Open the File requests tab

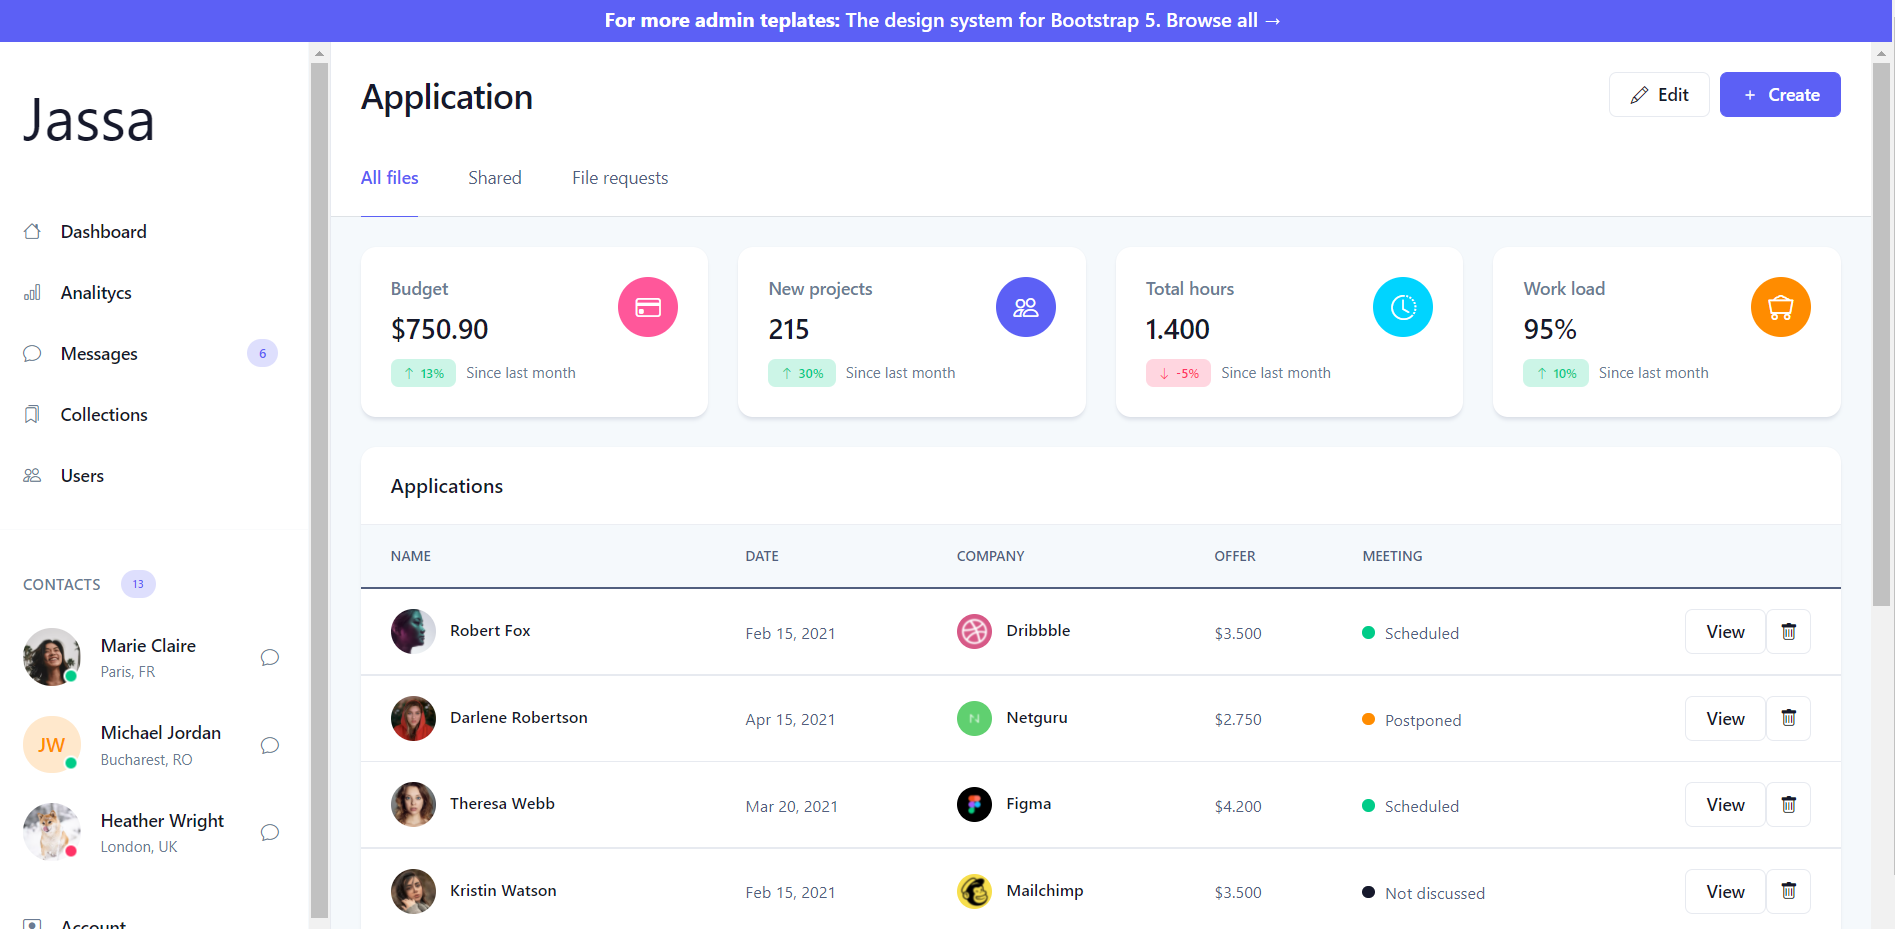[x=620, y=178]
